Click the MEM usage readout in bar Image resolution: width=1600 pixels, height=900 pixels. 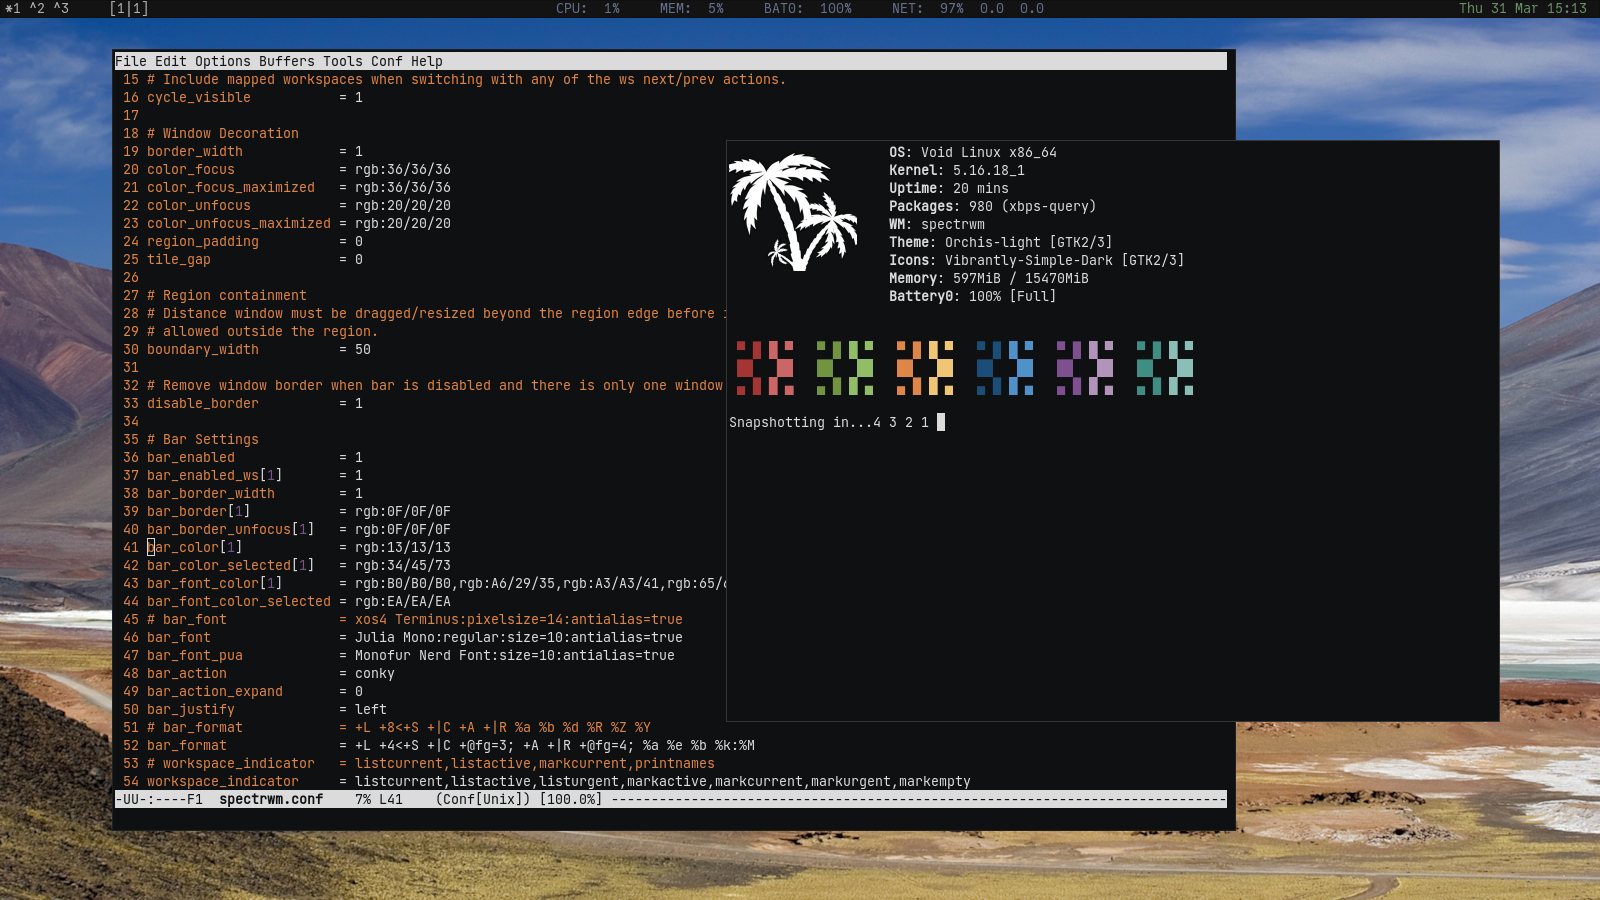pos(692,8)
